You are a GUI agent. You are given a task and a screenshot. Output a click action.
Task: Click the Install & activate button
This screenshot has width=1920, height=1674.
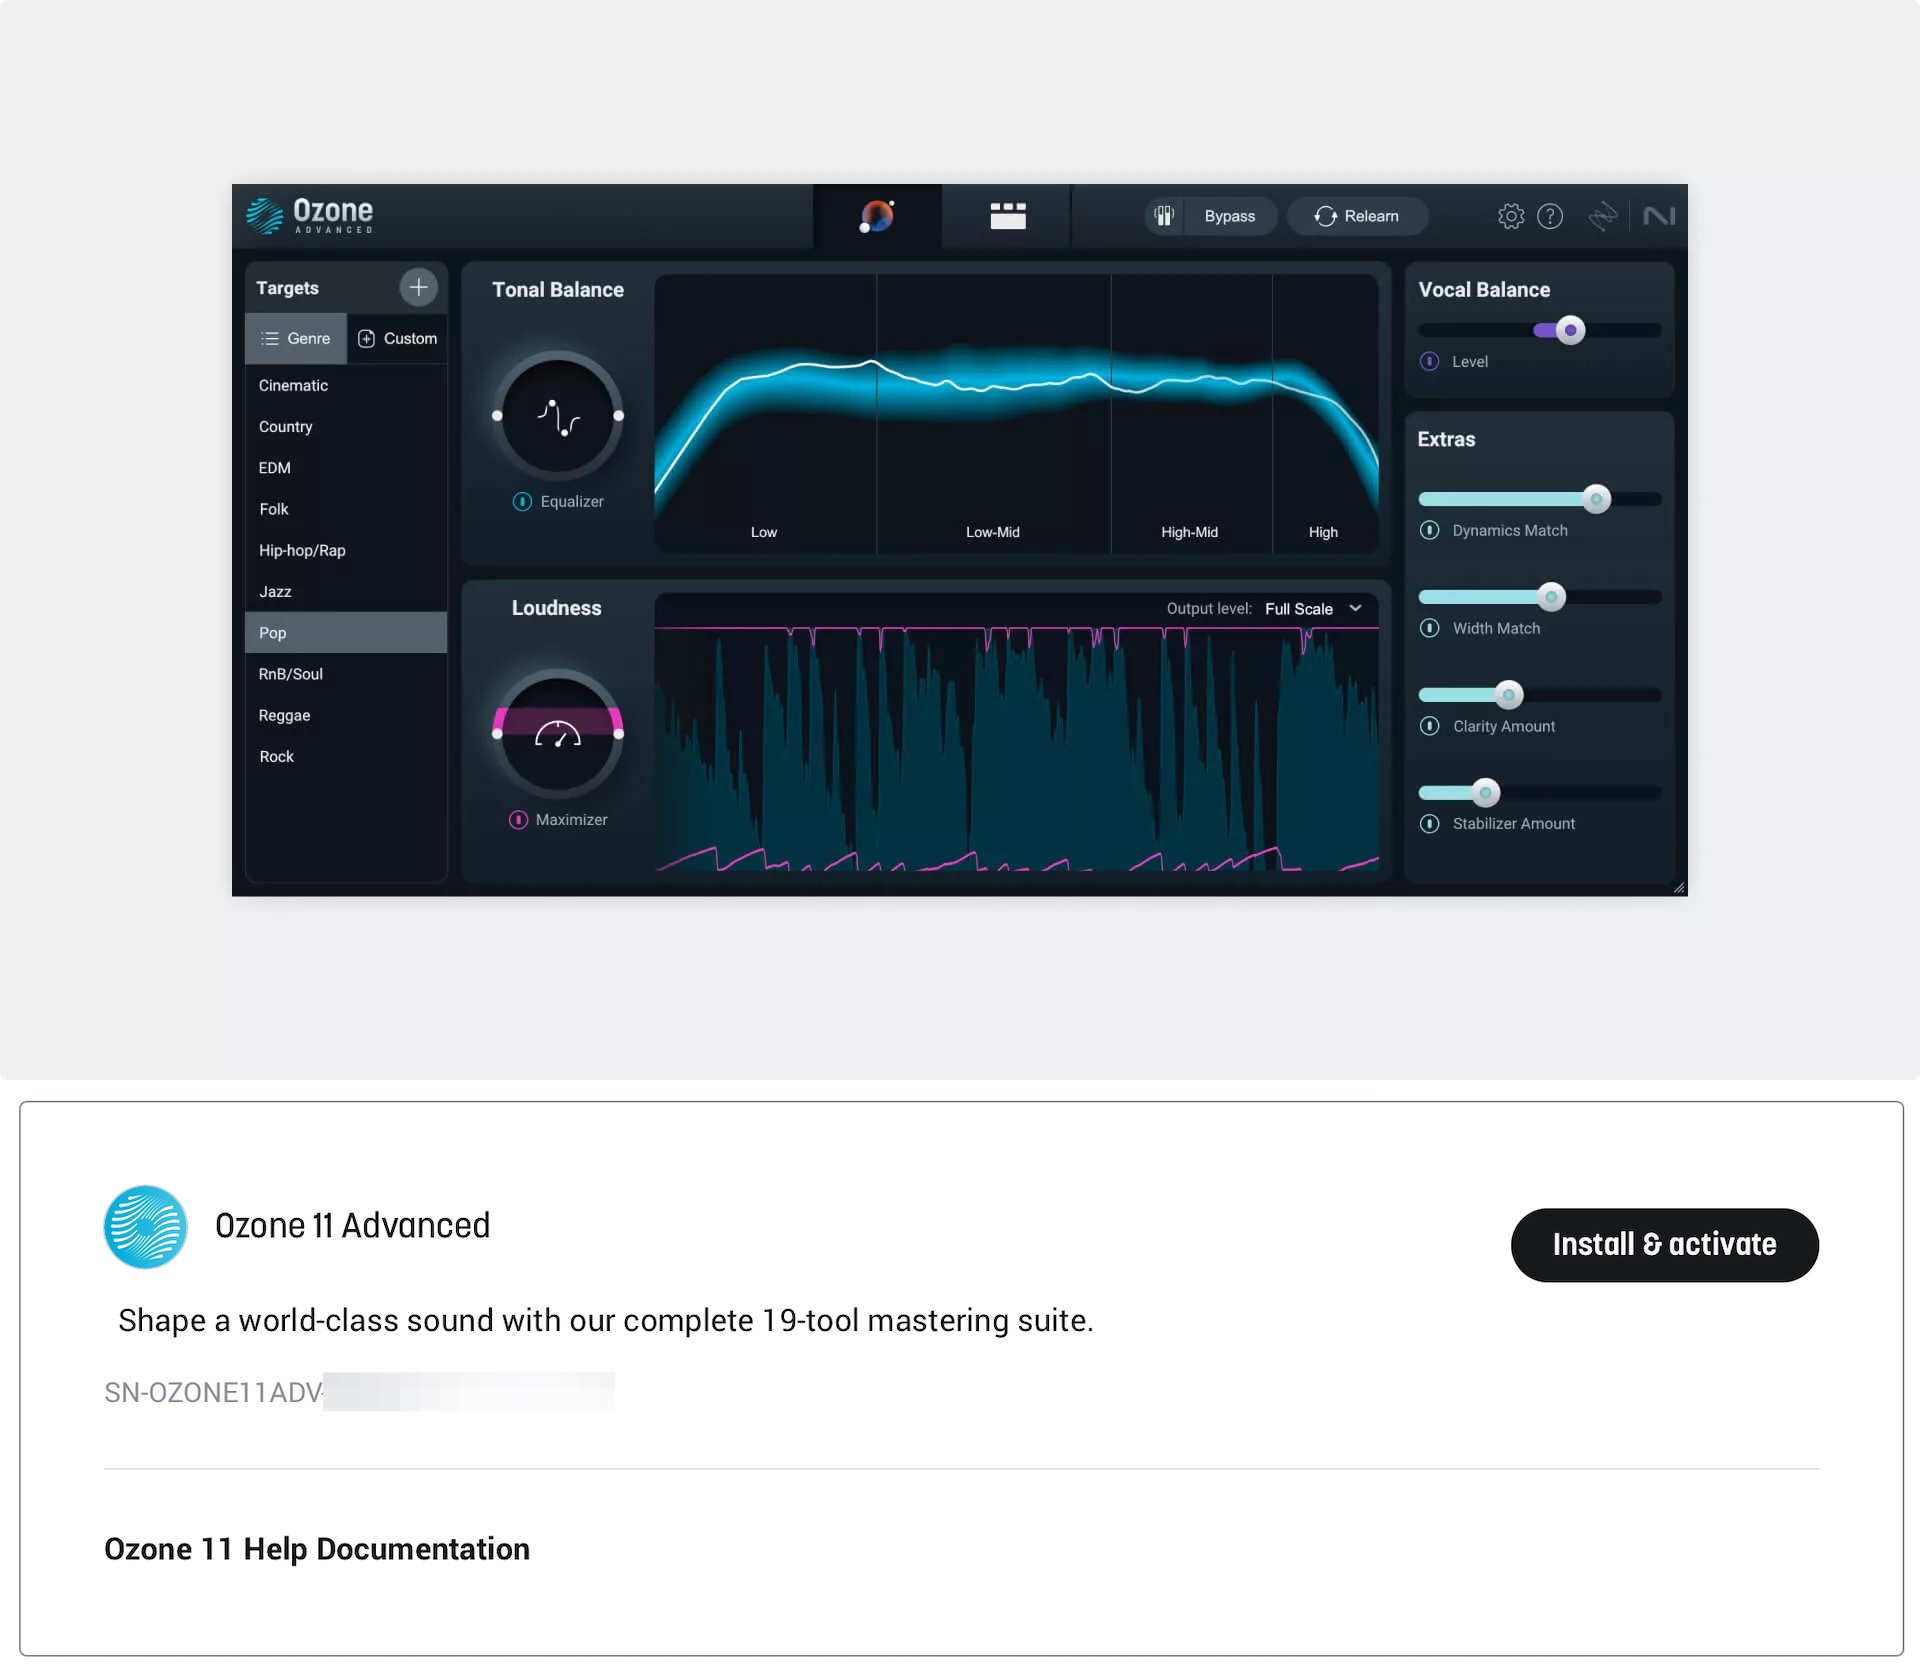1664,1244
